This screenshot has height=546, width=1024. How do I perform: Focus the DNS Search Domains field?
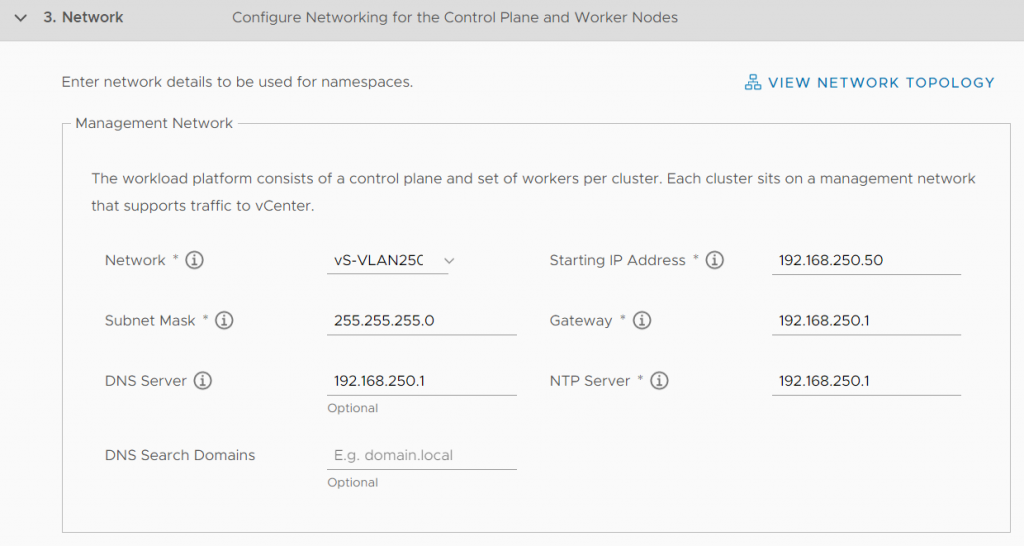coord(421,455)
